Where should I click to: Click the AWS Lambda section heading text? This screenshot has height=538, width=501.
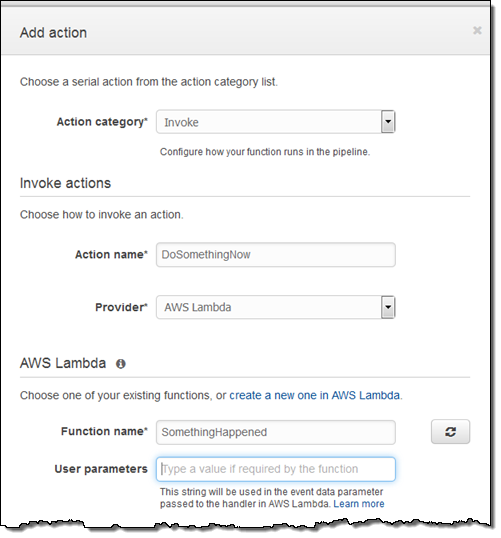point(63,363)
